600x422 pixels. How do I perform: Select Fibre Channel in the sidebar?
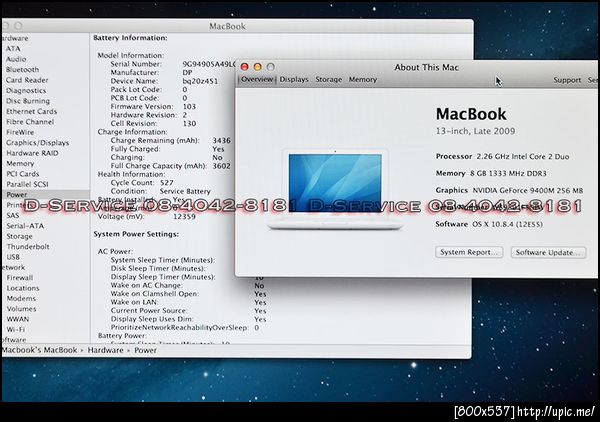point(30,122)
